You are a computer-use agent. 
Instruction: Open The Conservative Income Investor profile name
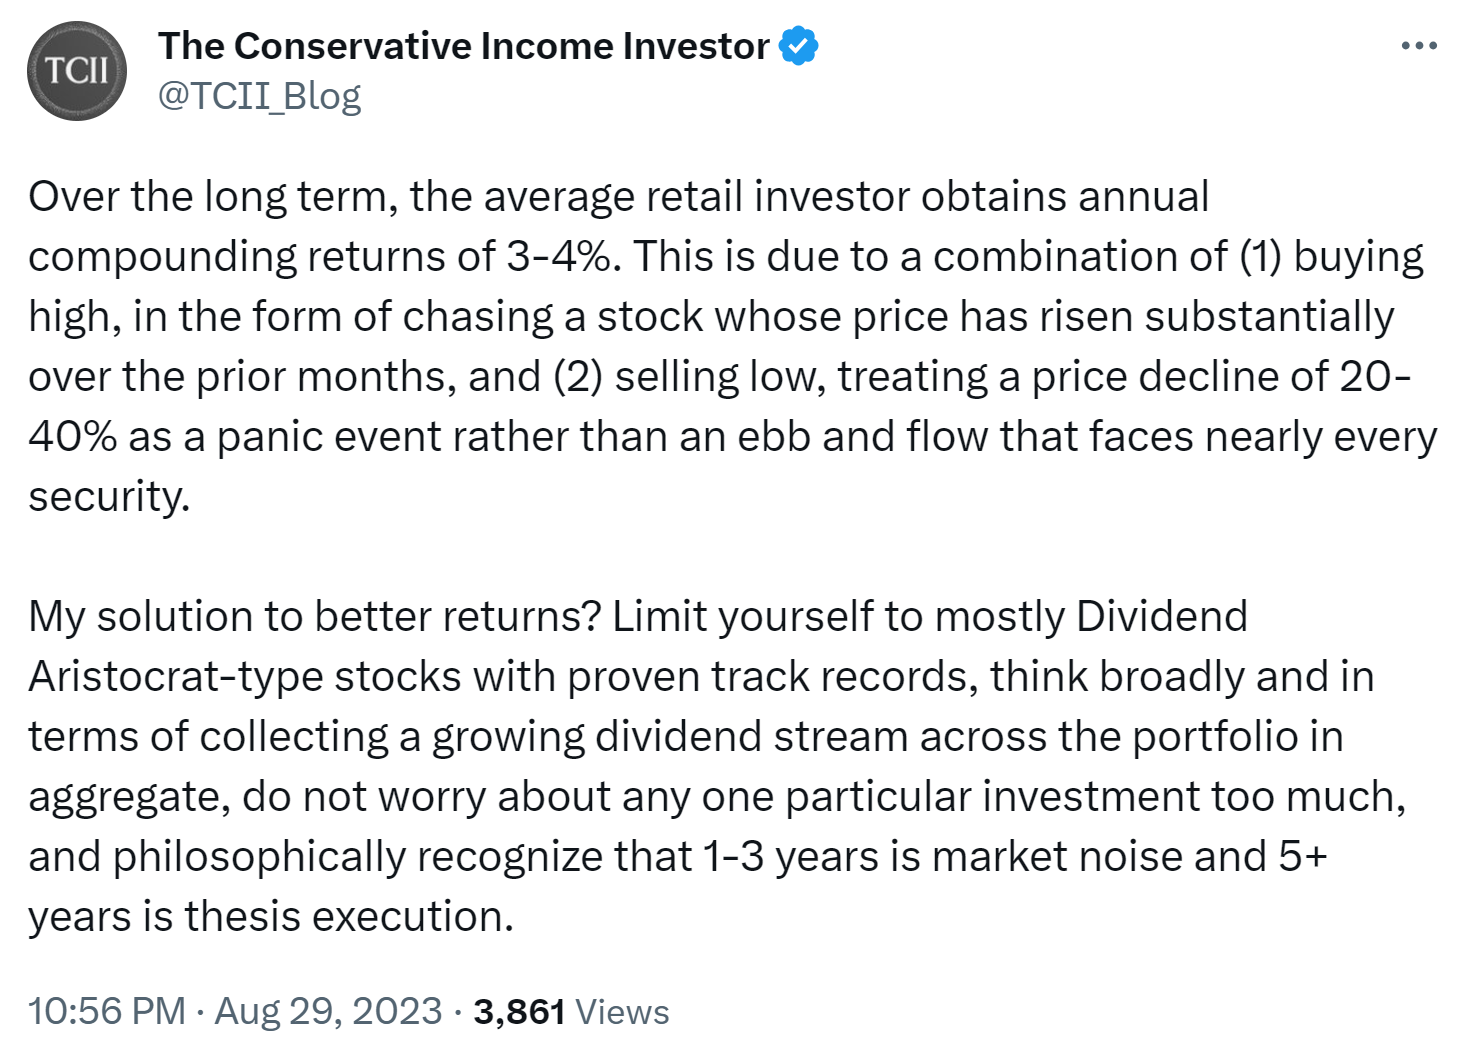click(x=463, y=46)
